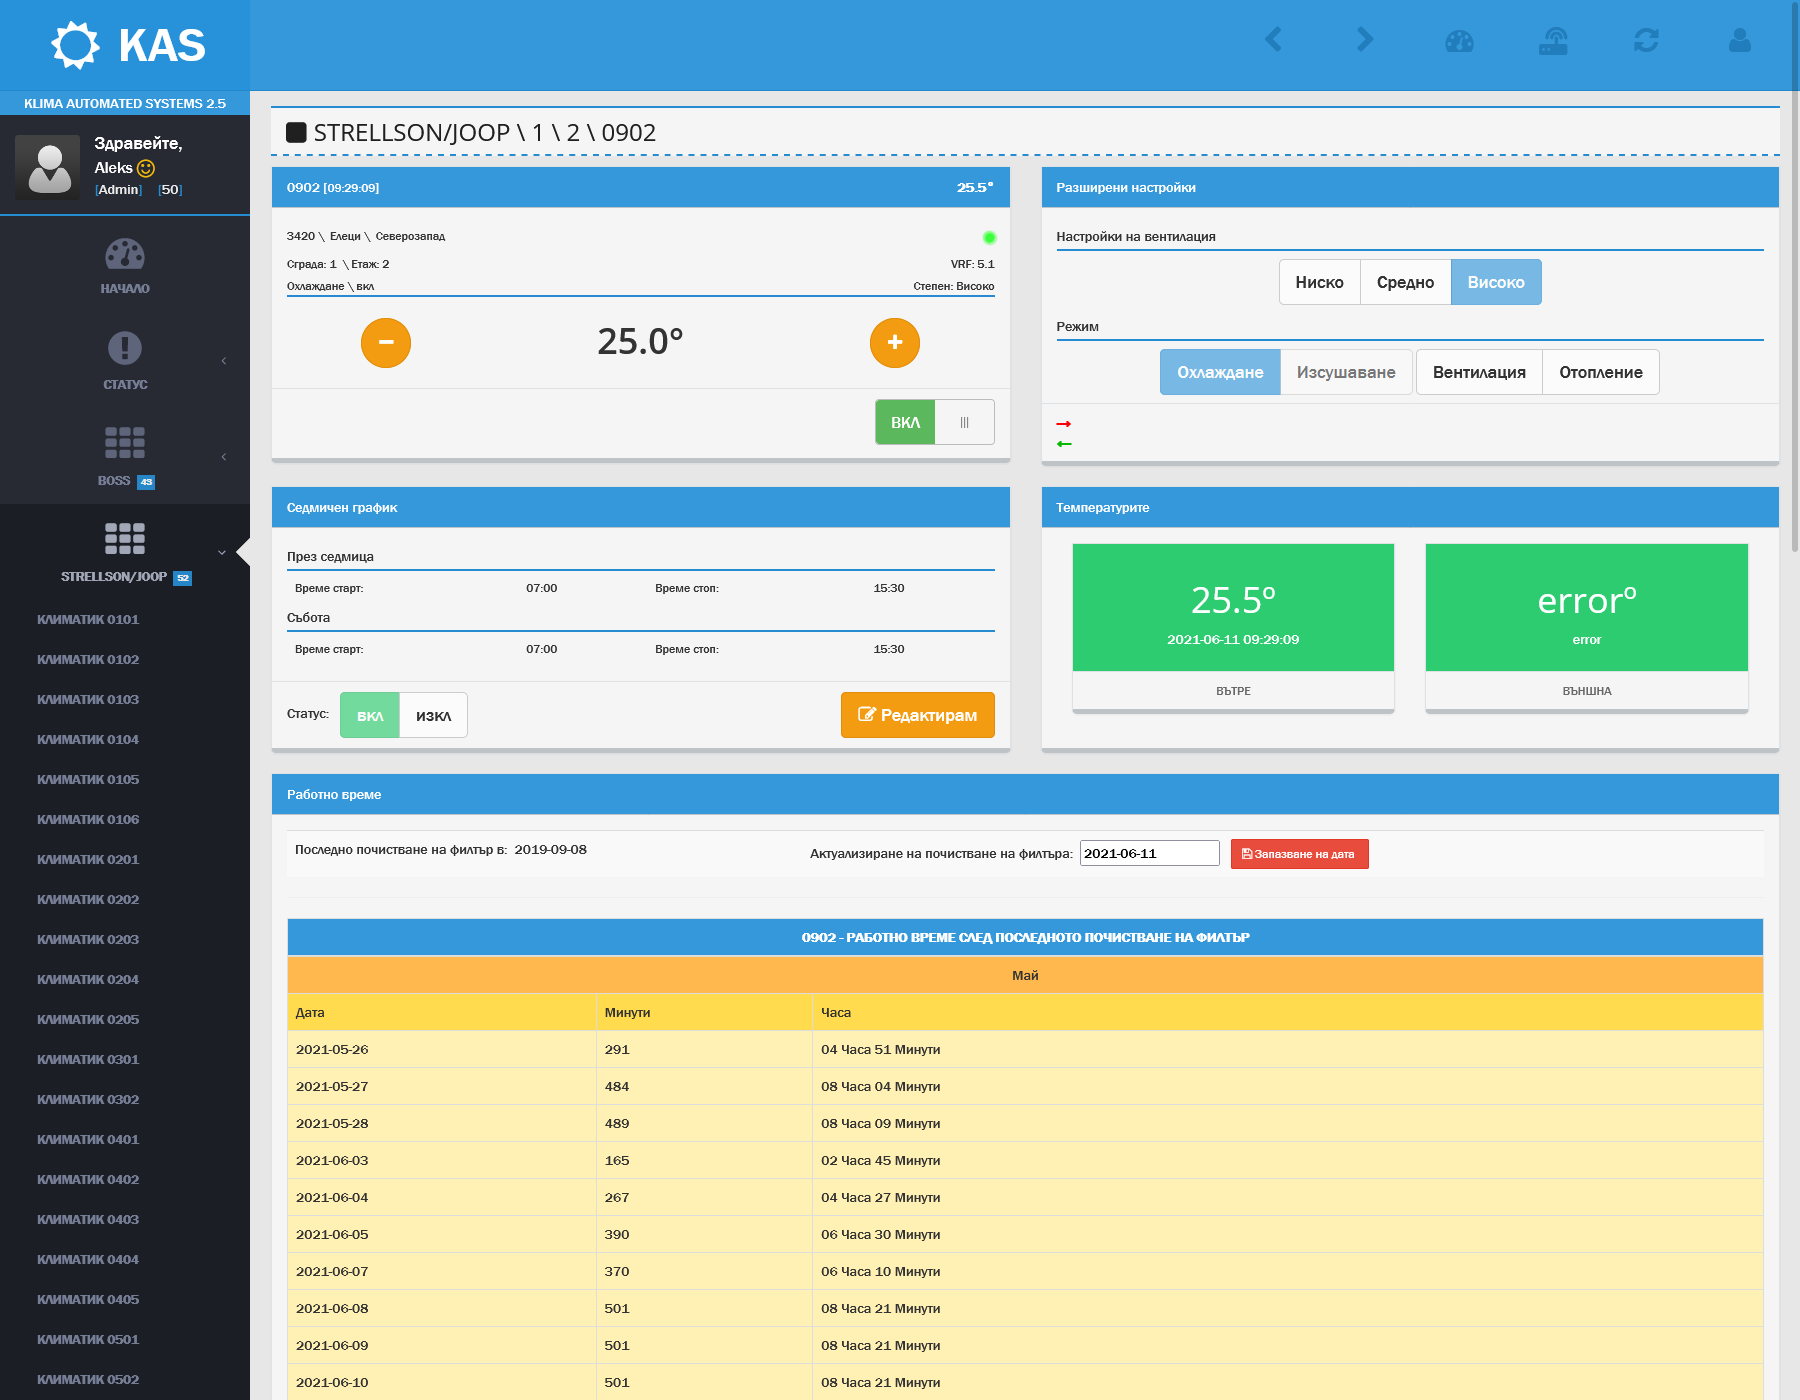
Task: Click the STRELLSON/JOOP grid icon in the sidebar
Action: pos(125,539)
